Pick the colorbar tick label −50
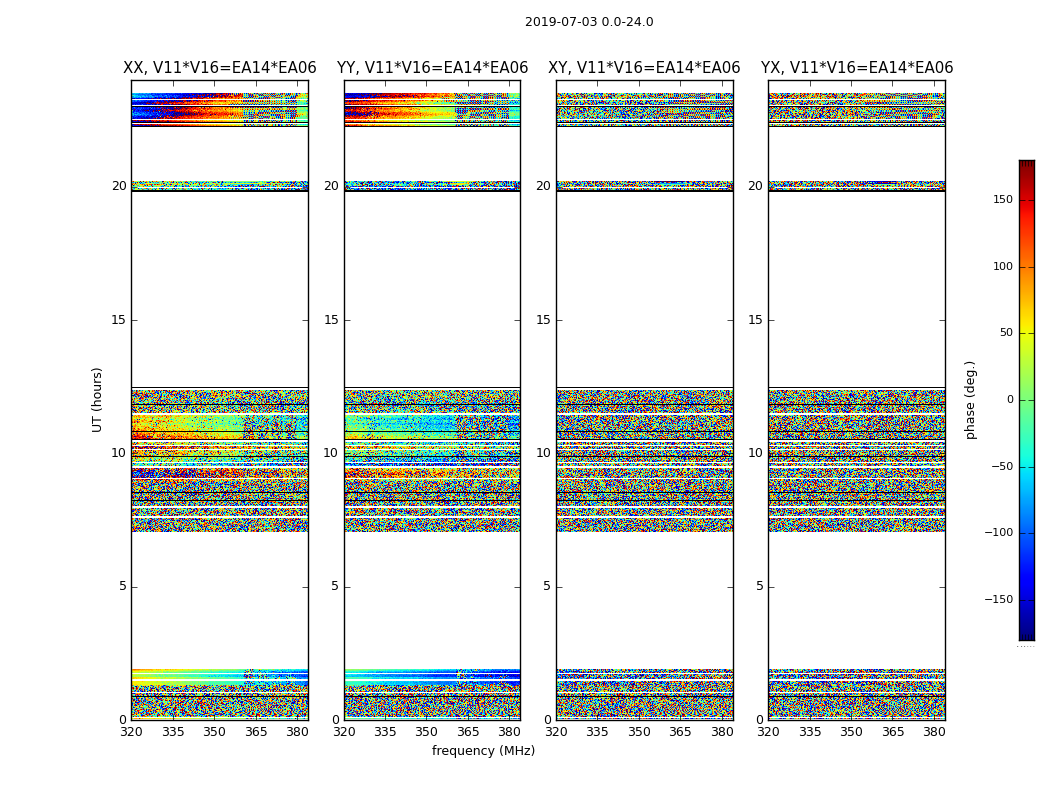The width and height of the screenshot is (1050, 800). [1002, 467]
